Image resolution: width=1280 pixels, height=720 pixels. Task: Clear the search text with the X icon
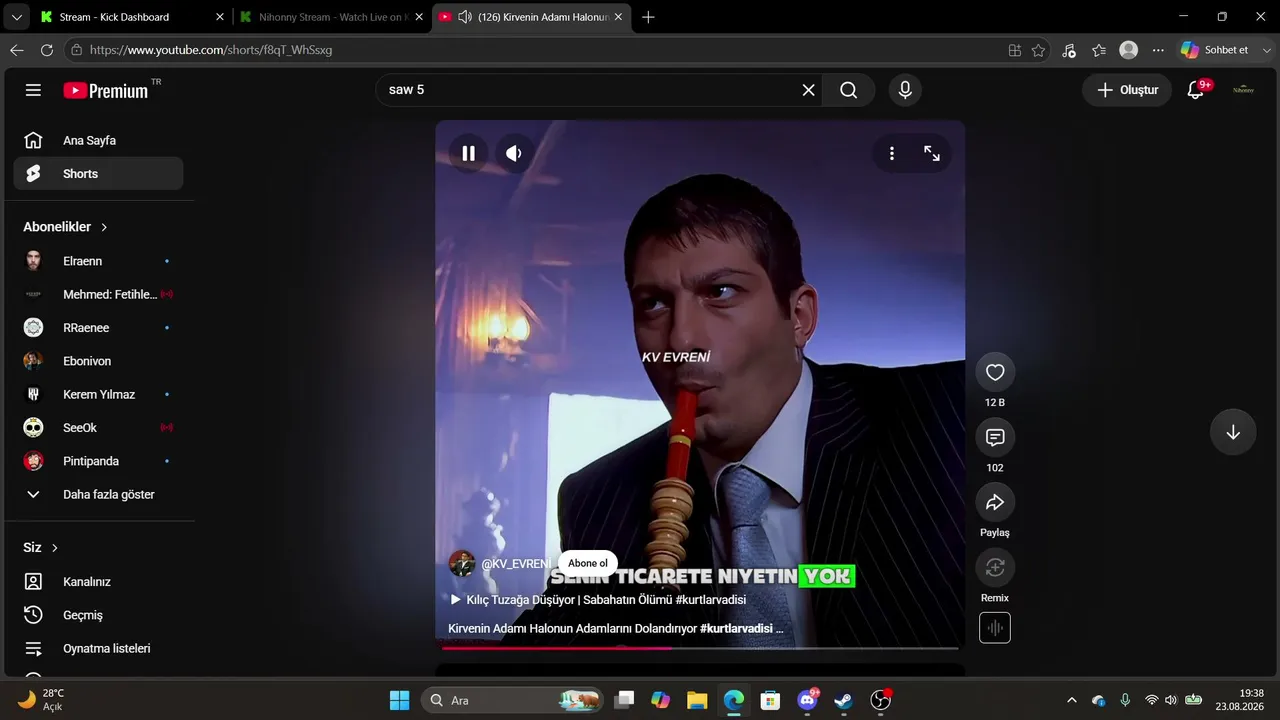coord(808,90)
